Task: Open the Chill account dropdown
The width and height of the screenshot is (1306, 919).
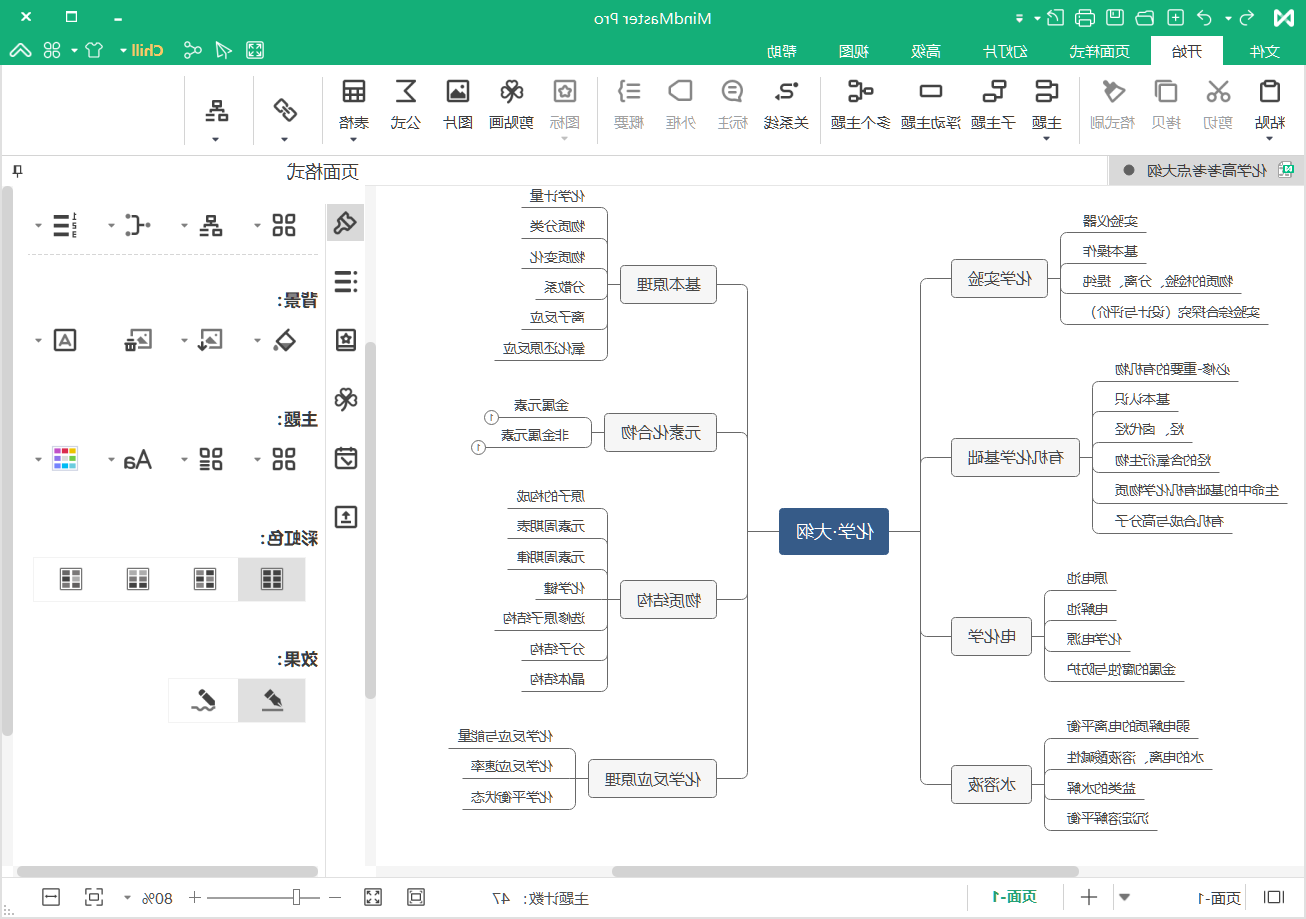Action: (x=123, y=50)
